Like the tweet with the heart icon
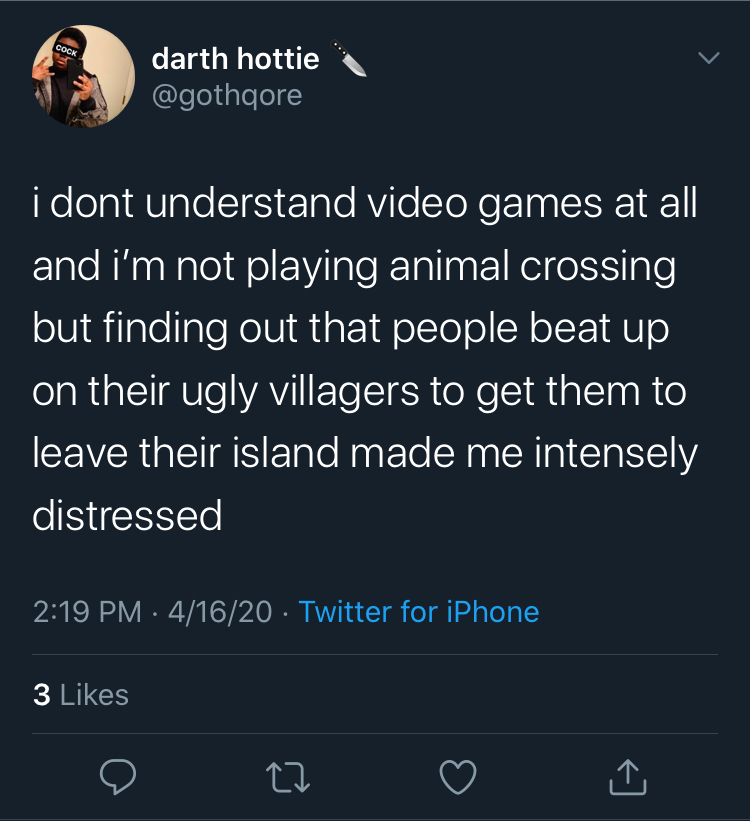The height and width of the screenshot is (821, 750). (x=460, y=777)
